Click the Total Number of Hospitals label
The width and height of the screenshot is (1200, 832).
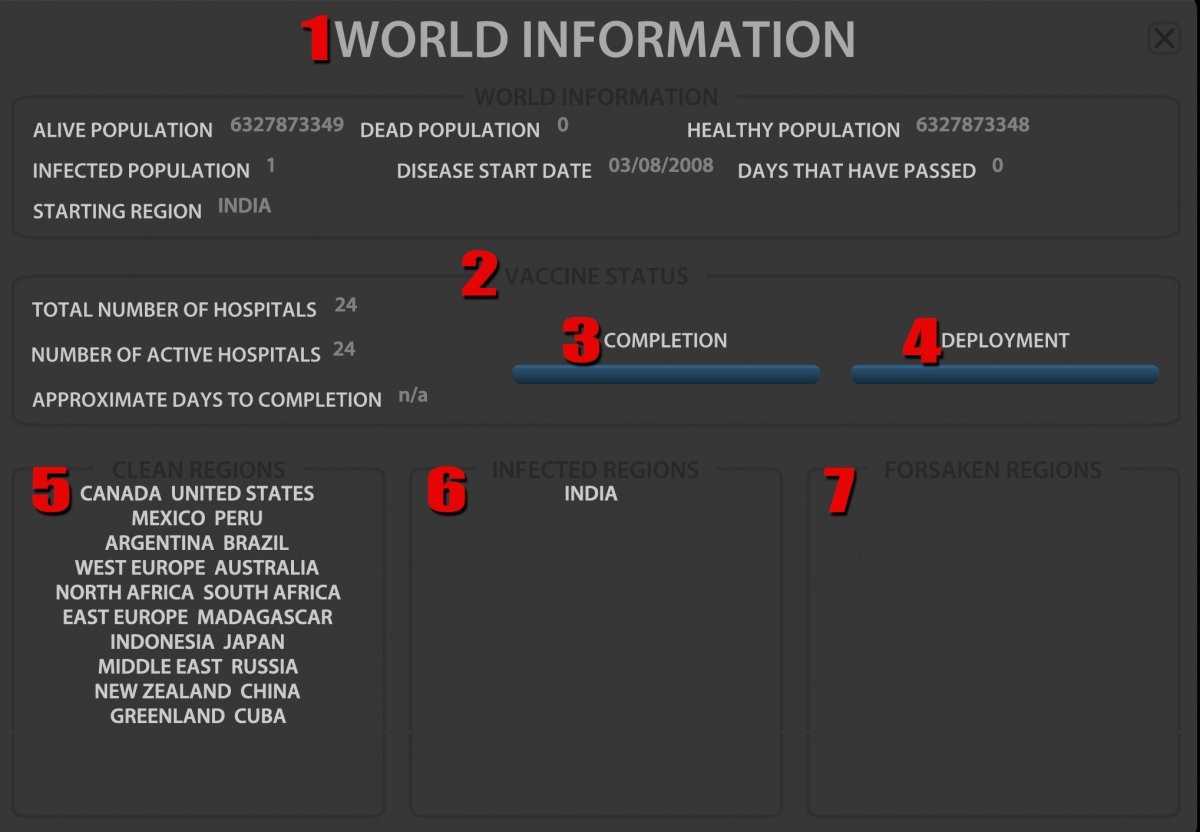(174, 310)
